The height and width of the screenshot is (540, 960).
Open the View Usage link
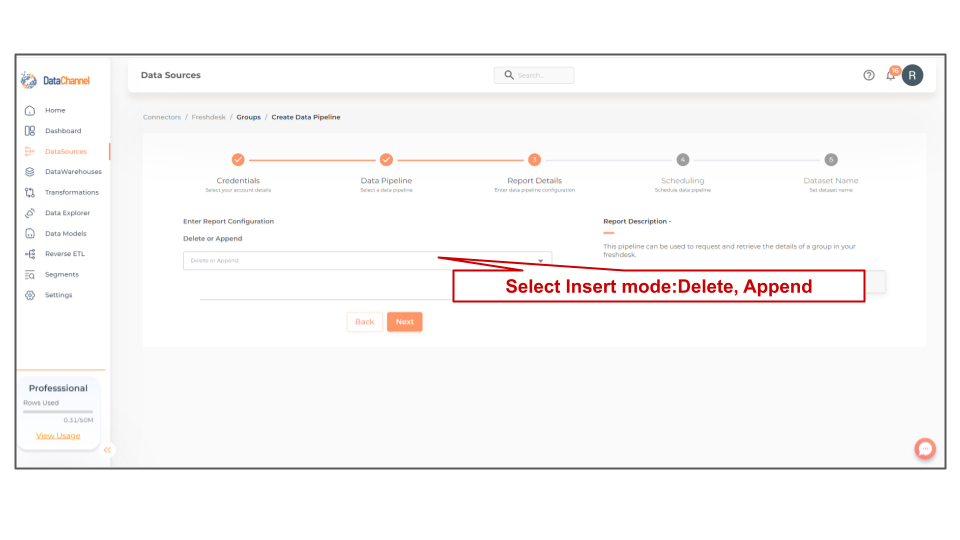click(58, 436)
